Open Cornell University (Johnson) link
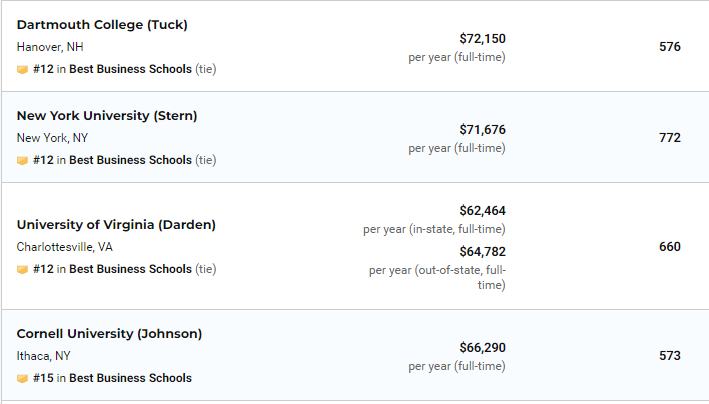This screenshot has width=709, height=404. tap(109, 333)
